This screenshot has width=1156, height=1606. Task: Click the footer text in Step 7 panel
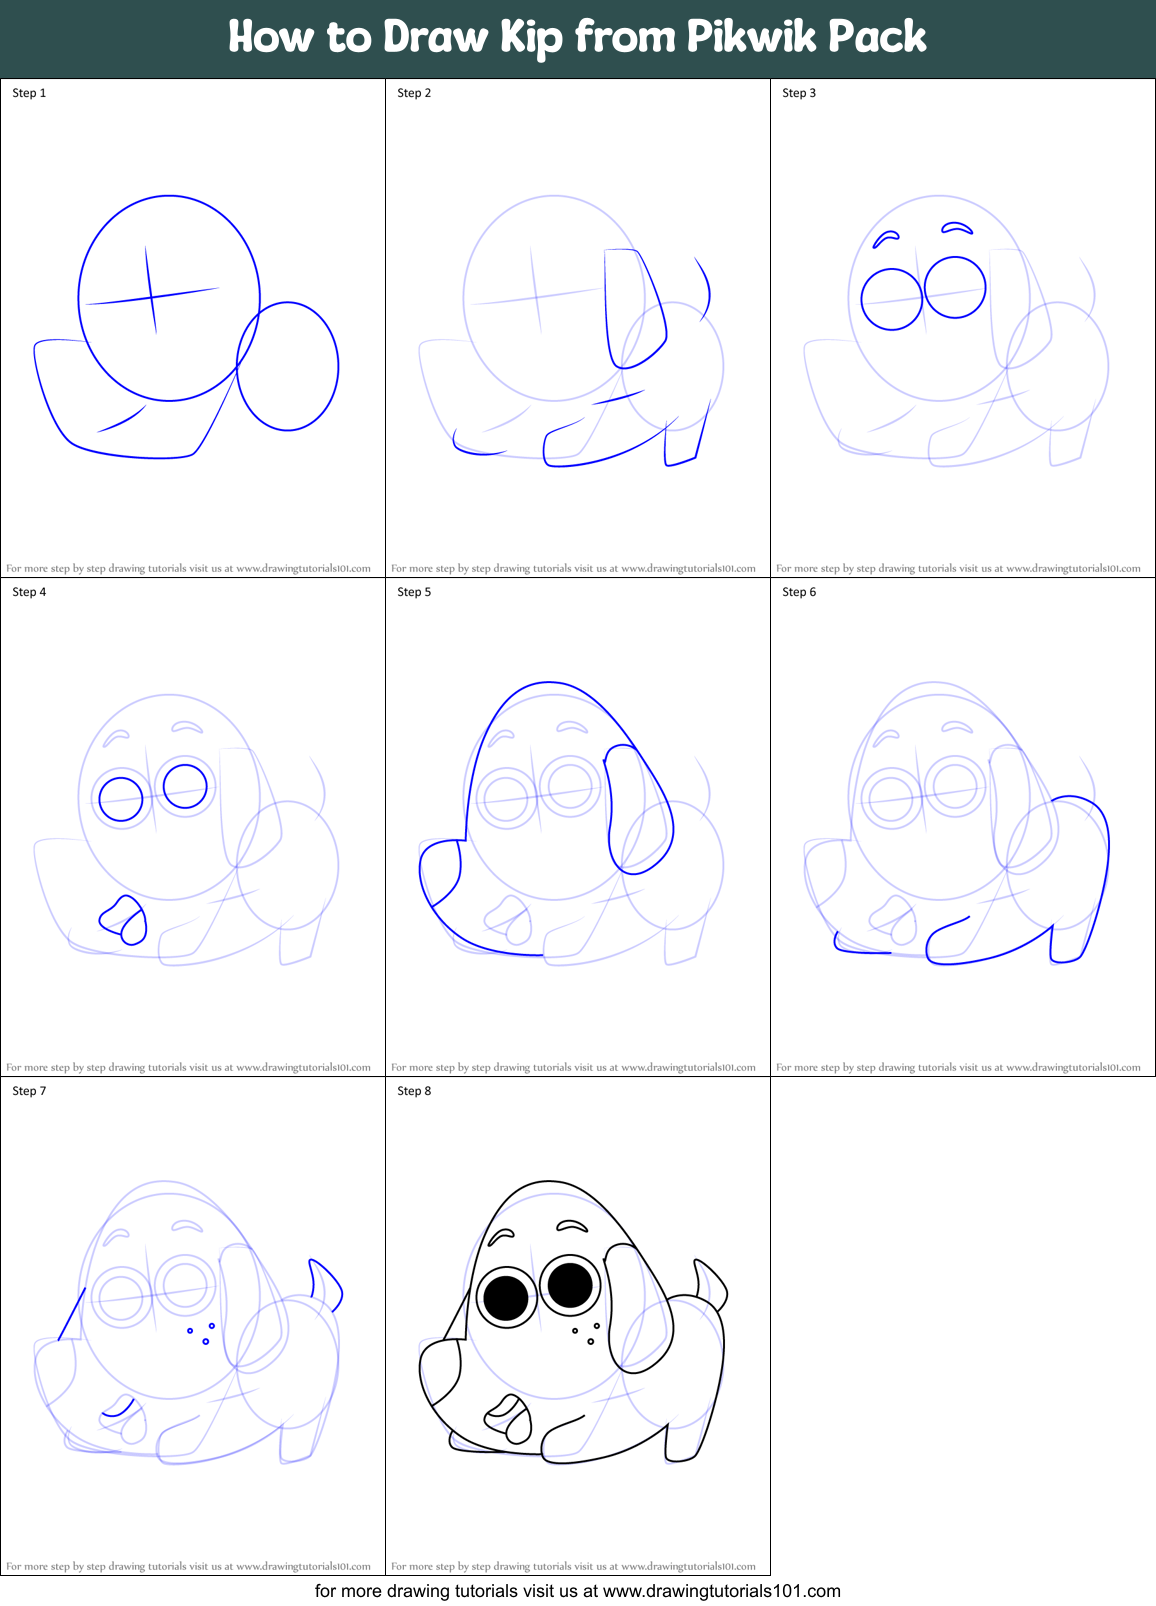pyautogui.click(x=188, y=1566)
